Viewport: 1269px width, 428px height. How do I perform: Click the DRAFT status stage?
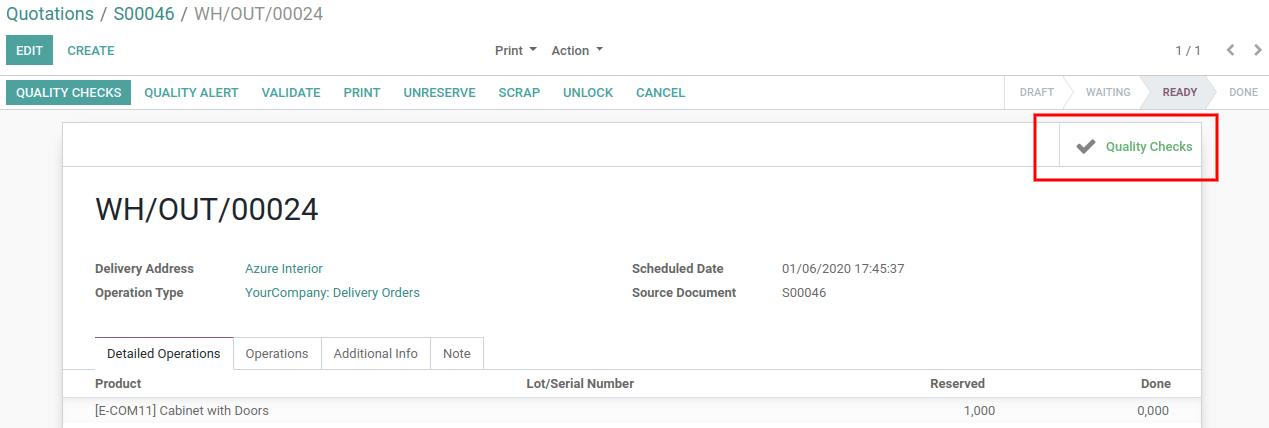(x=1036, y=92)
